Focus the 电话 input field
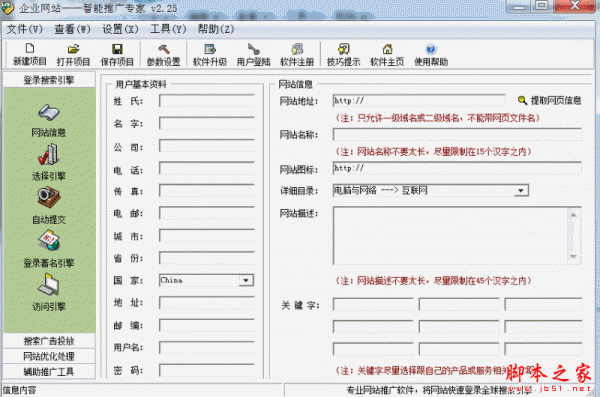This screenshot has height=397, width=600. [x=207, y=169]
